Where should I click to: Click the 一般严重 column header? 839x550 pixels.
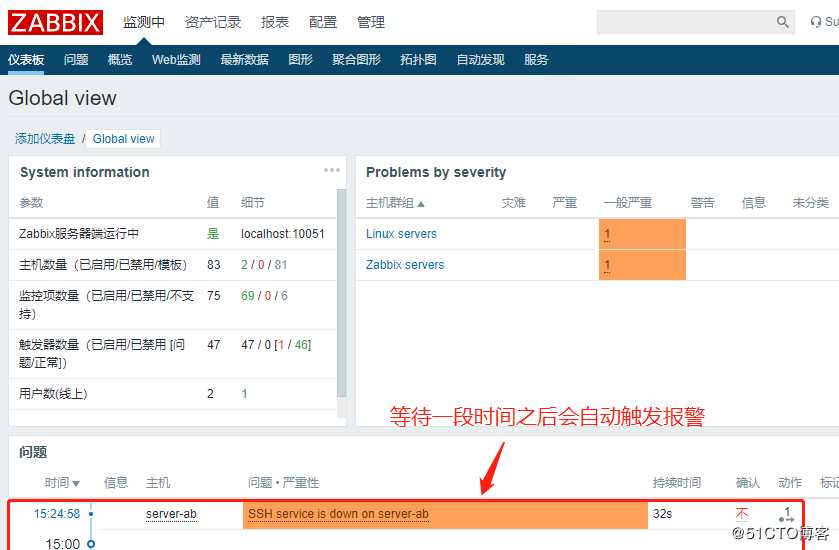[x=628, y=203]
